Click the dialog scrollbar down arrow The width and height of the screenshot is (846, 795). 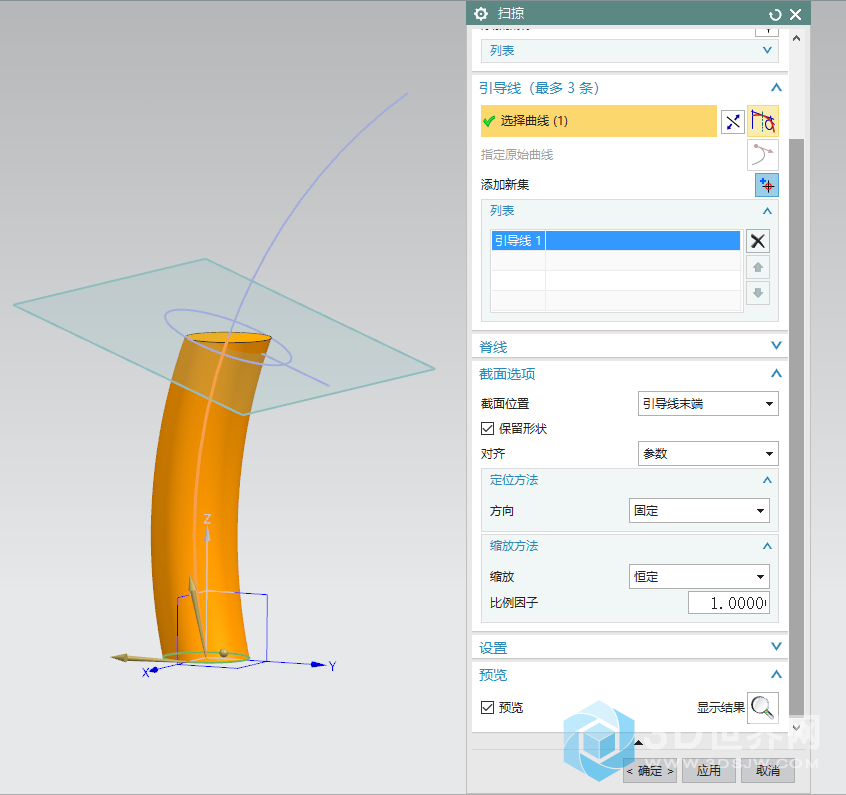click(x=796, y=728)
